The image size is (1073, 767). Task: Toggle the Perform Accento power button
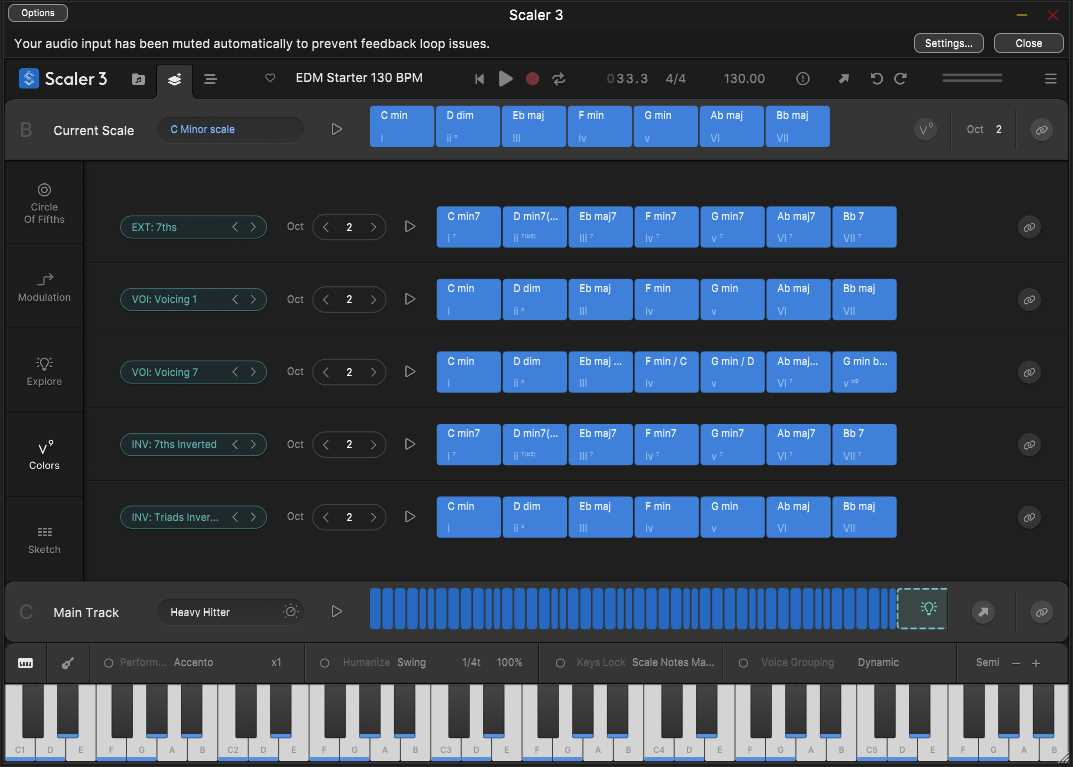[108, 662]
